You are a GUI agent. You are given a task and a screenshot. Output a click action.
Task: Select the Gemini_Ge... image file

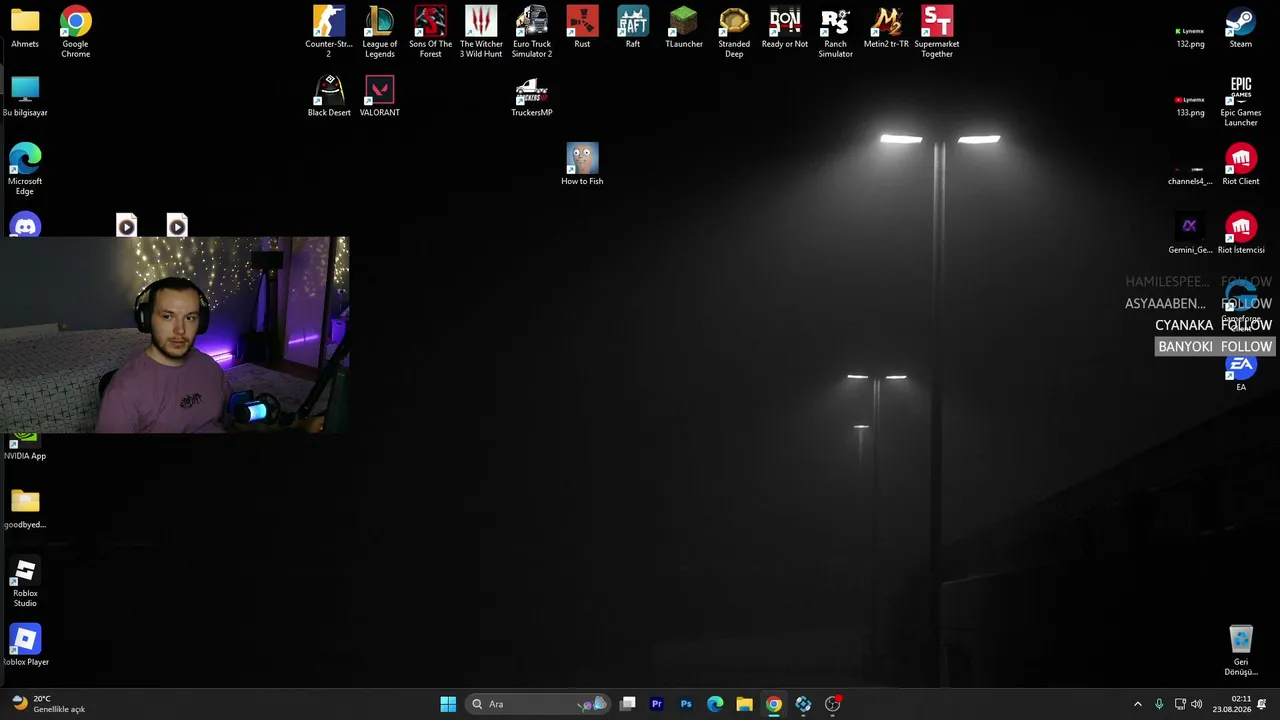coord(1190,233)
